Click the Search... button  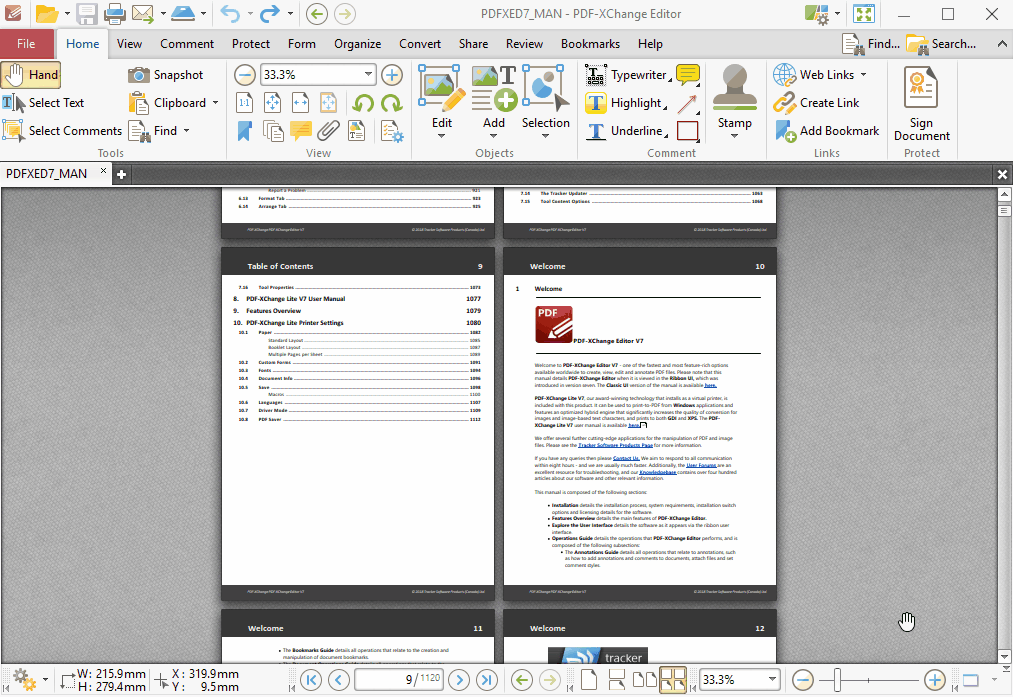[x=941, y=44]
